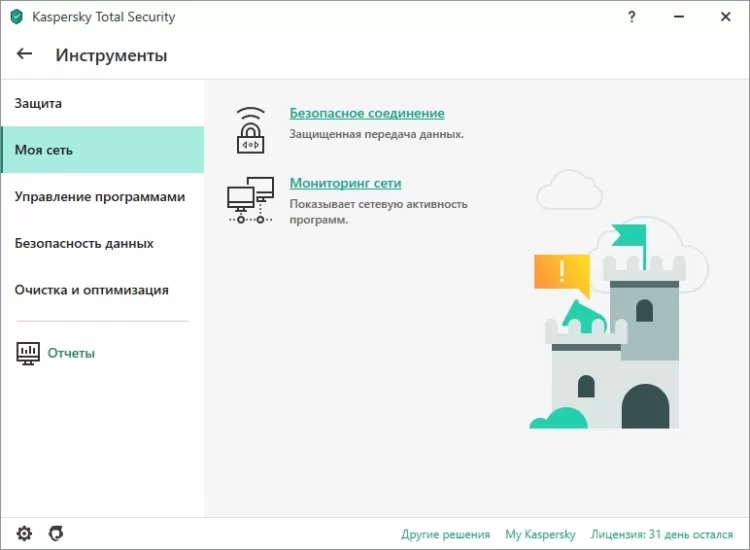Click the secure connection Wi-Fi lock icon
The height and width of the screenshot is (550, 750).
251,130
